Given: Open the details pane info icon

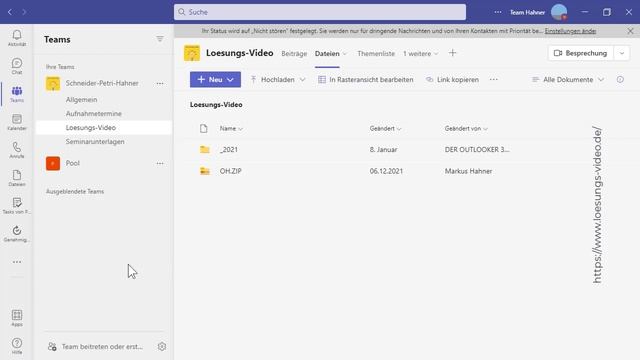Looking at the screenshot, I should [620, 80].
